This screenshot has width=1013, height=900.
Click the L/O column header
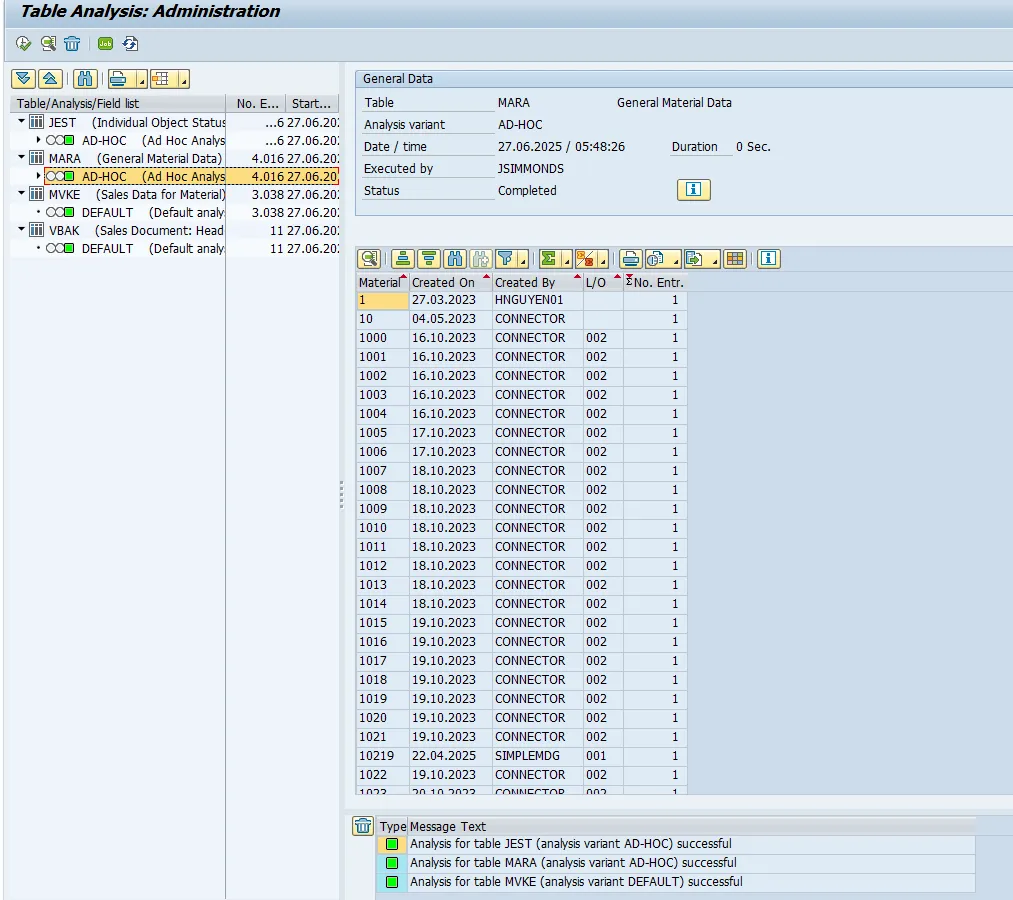[x=603, y=282]
